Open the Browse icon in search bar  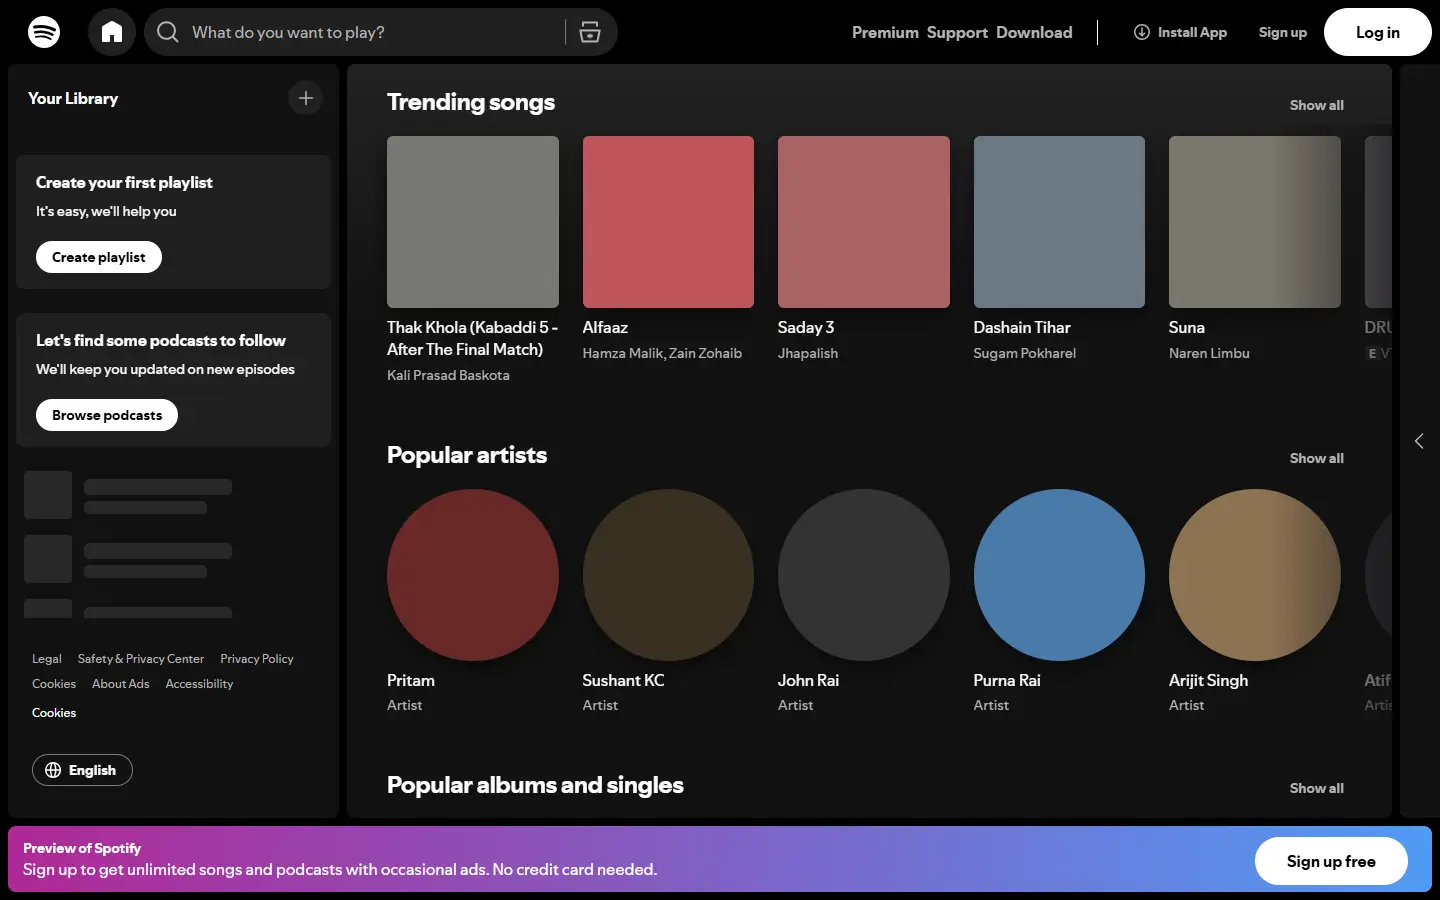(590, 32)
